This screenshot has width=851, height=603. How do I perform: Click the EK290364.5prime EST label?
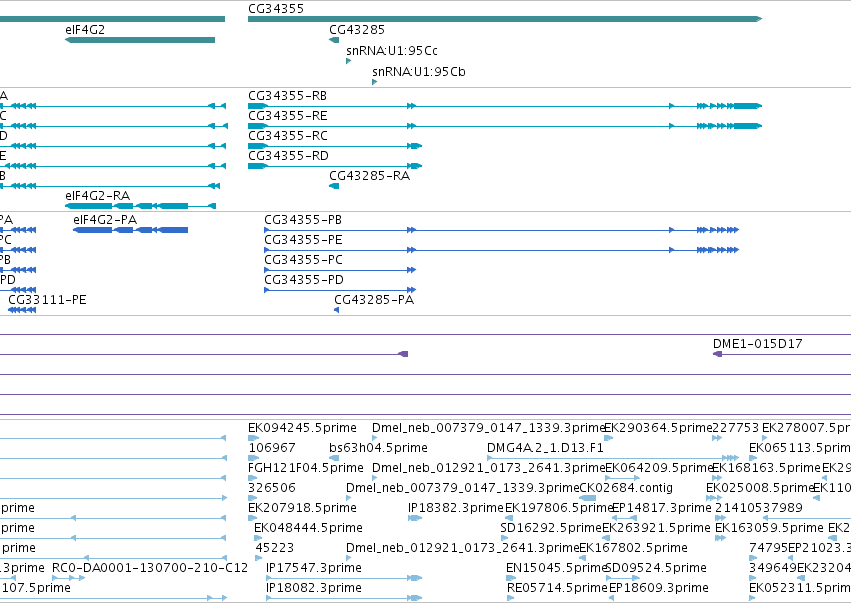click(x=658, y=428)
